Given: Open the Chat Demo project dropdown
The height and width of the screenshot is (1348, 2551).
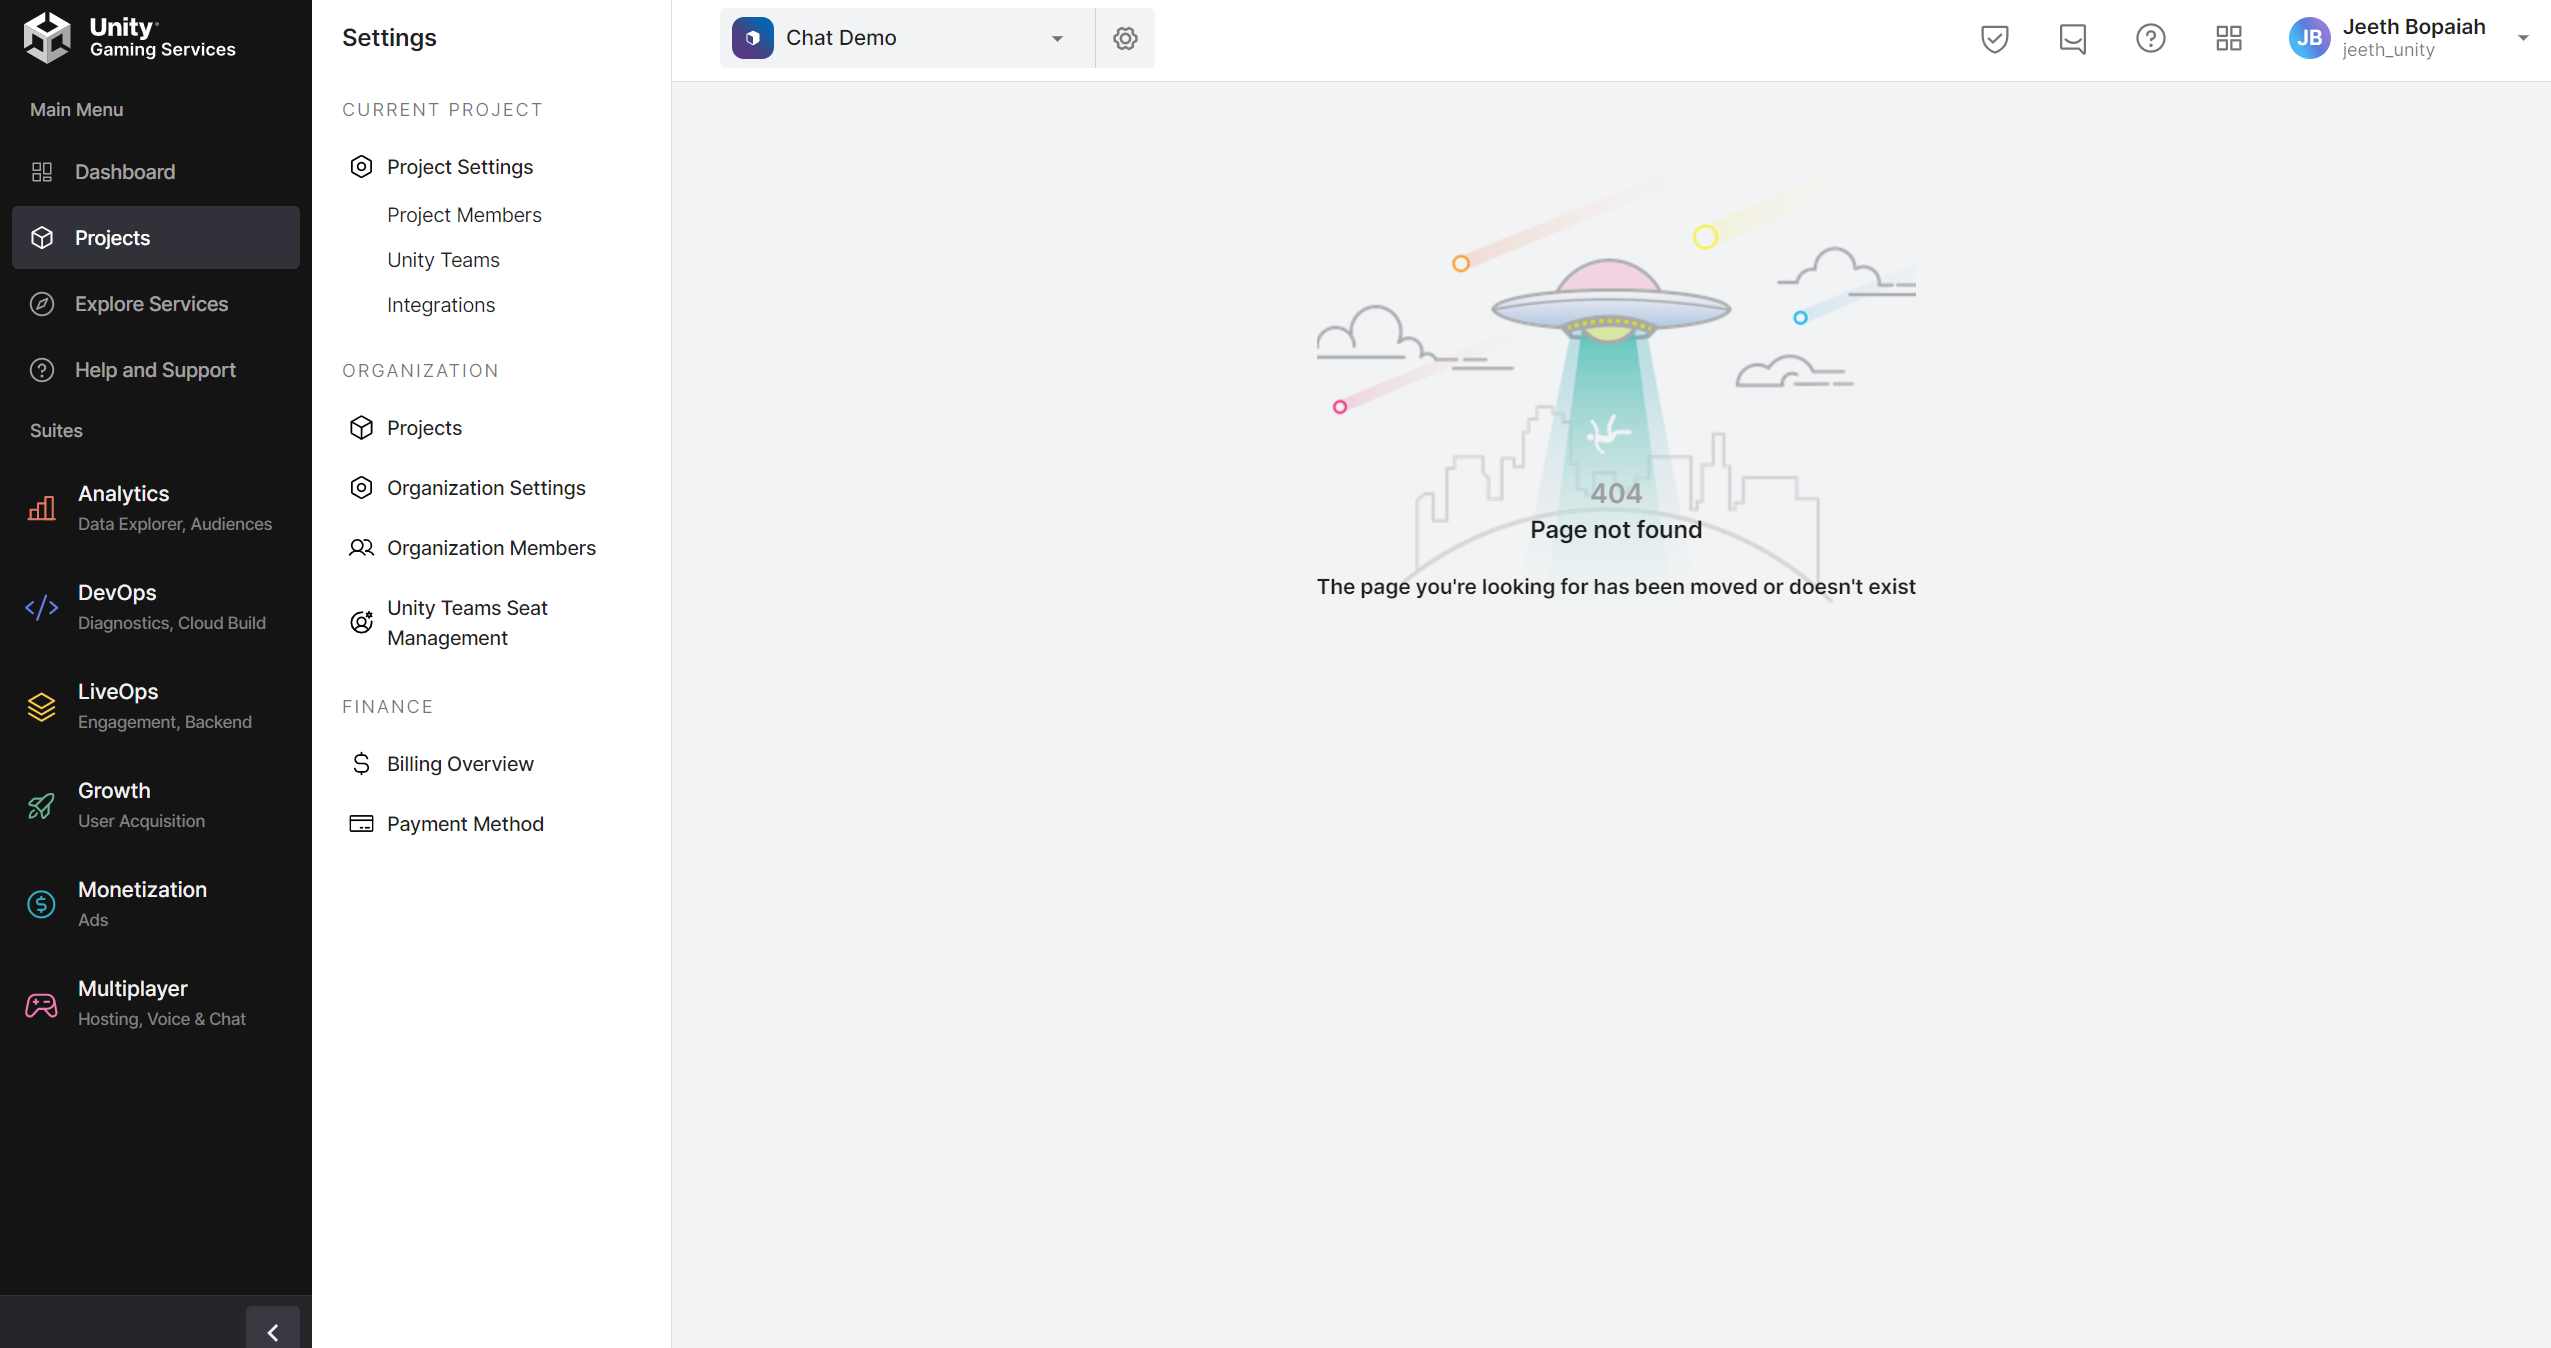Looking at the screenshot, I should point(907,38).
